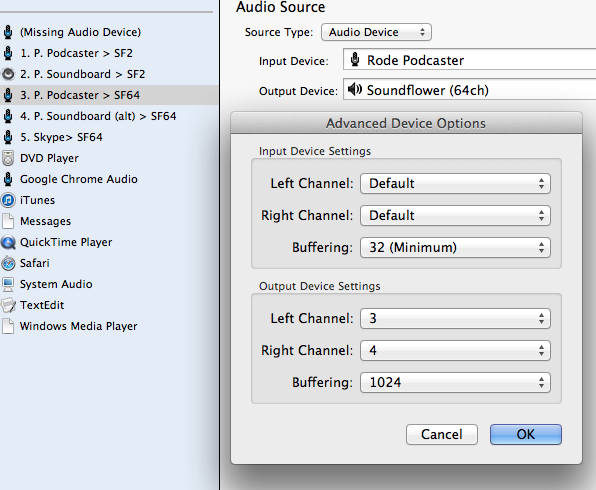Choose output Left Channel 3 popup
Image resolution: width=596 pixels, height=490 pixels.
tap(455, 319)
